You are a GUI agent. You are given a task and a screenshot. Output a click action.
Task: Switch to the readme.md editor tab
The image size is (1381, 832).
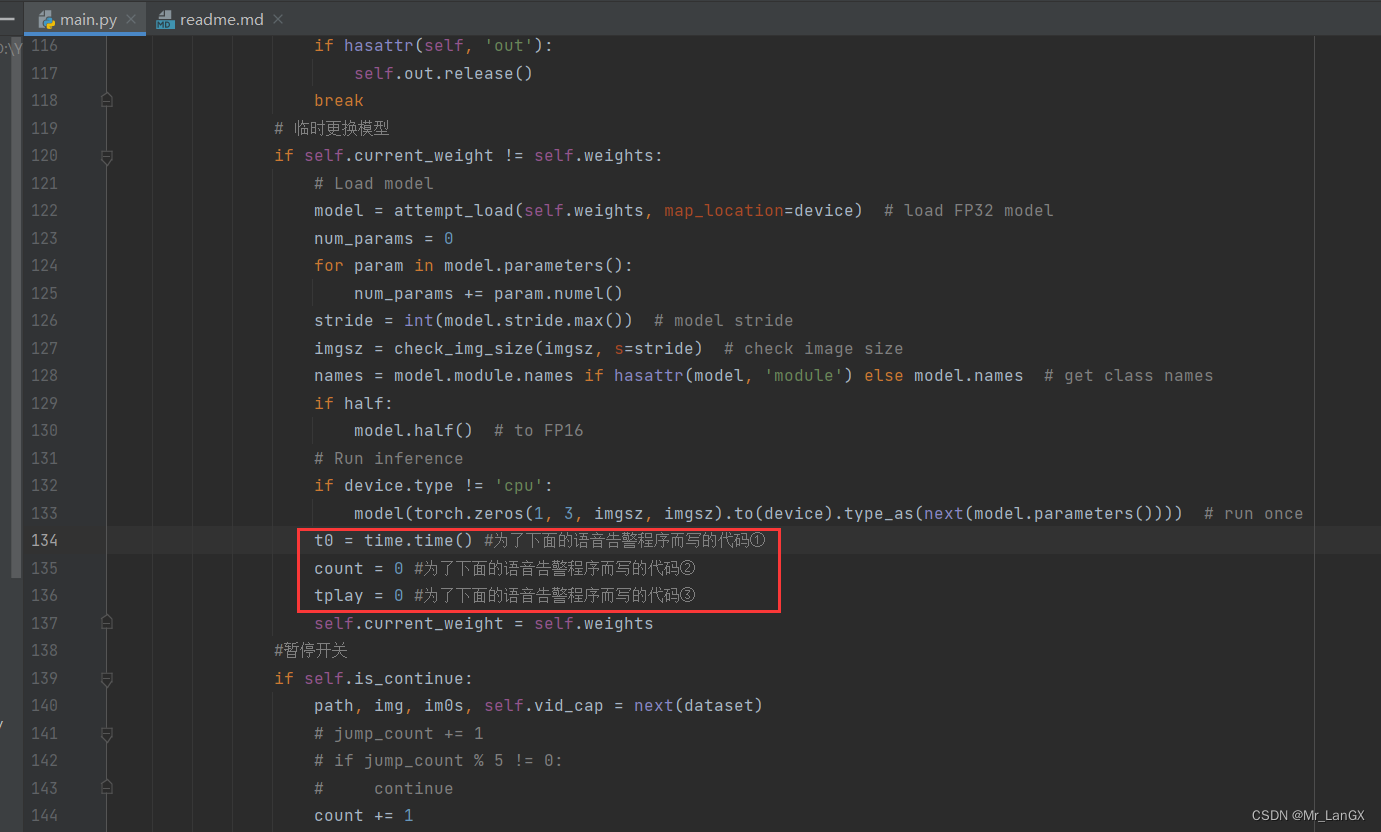point(222,19)
